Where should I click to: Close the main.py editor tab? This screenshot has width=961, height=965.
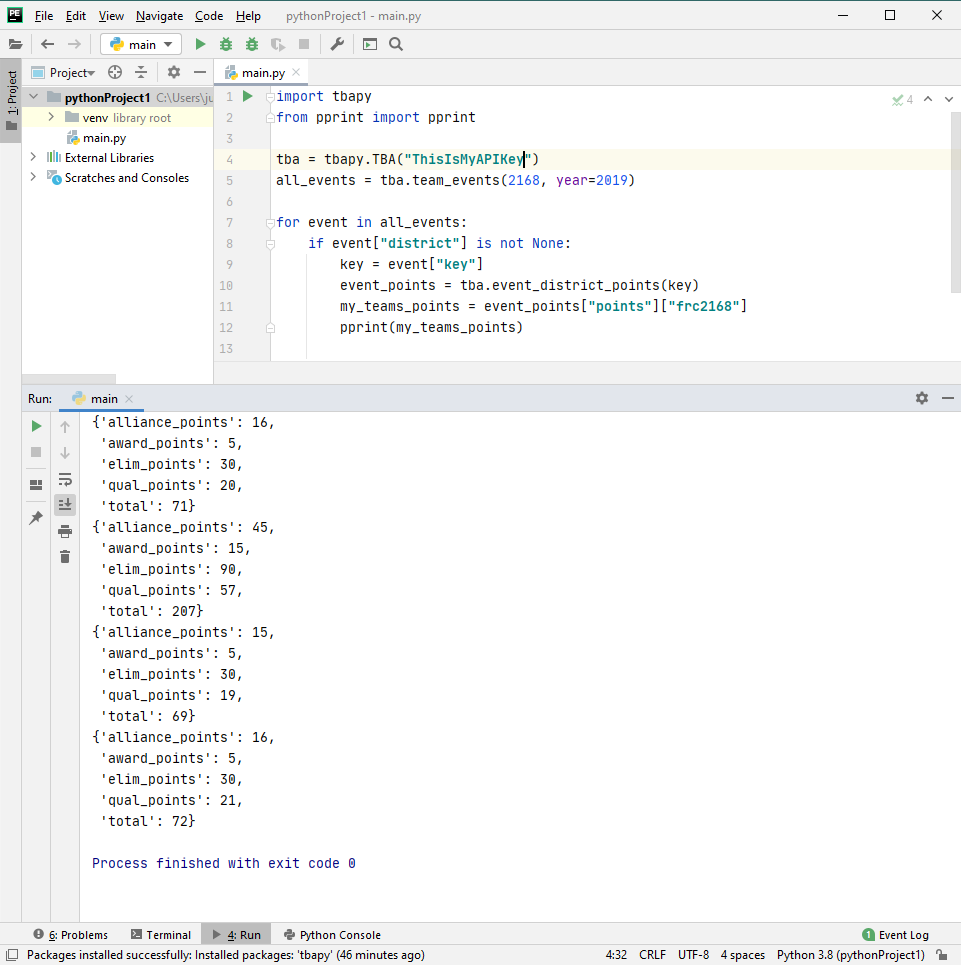pyautogui.click(x=297, y=72)
